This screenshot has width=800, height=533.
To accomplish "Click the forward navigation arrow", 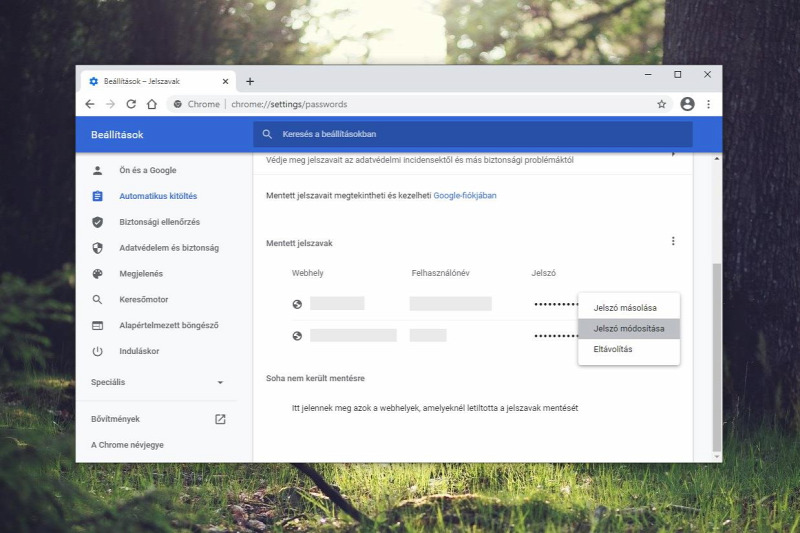I will (110, 104).
